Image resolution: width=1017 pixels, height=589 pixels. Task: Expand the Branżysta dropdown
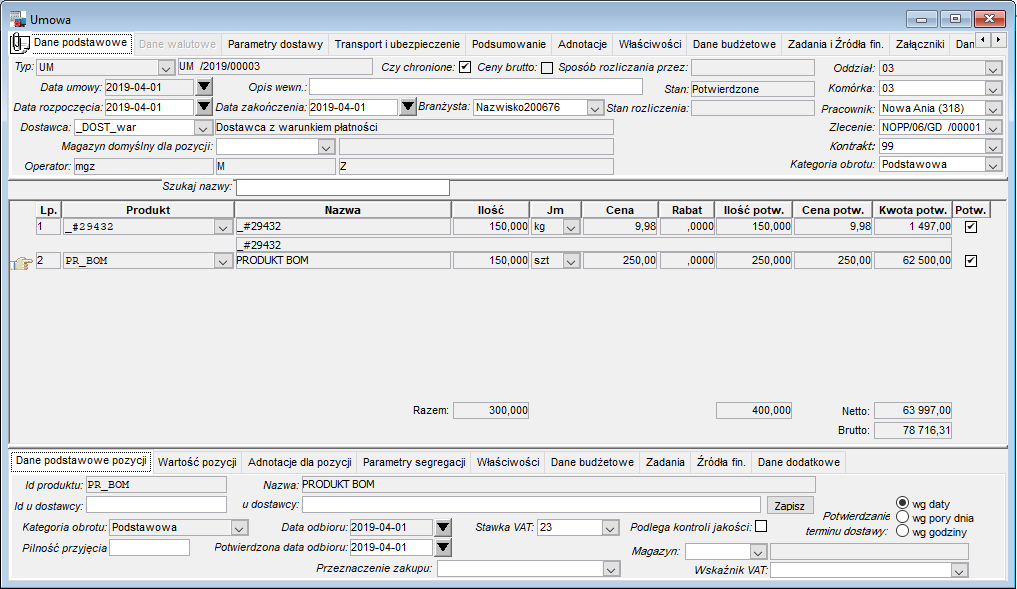(595, 108)
